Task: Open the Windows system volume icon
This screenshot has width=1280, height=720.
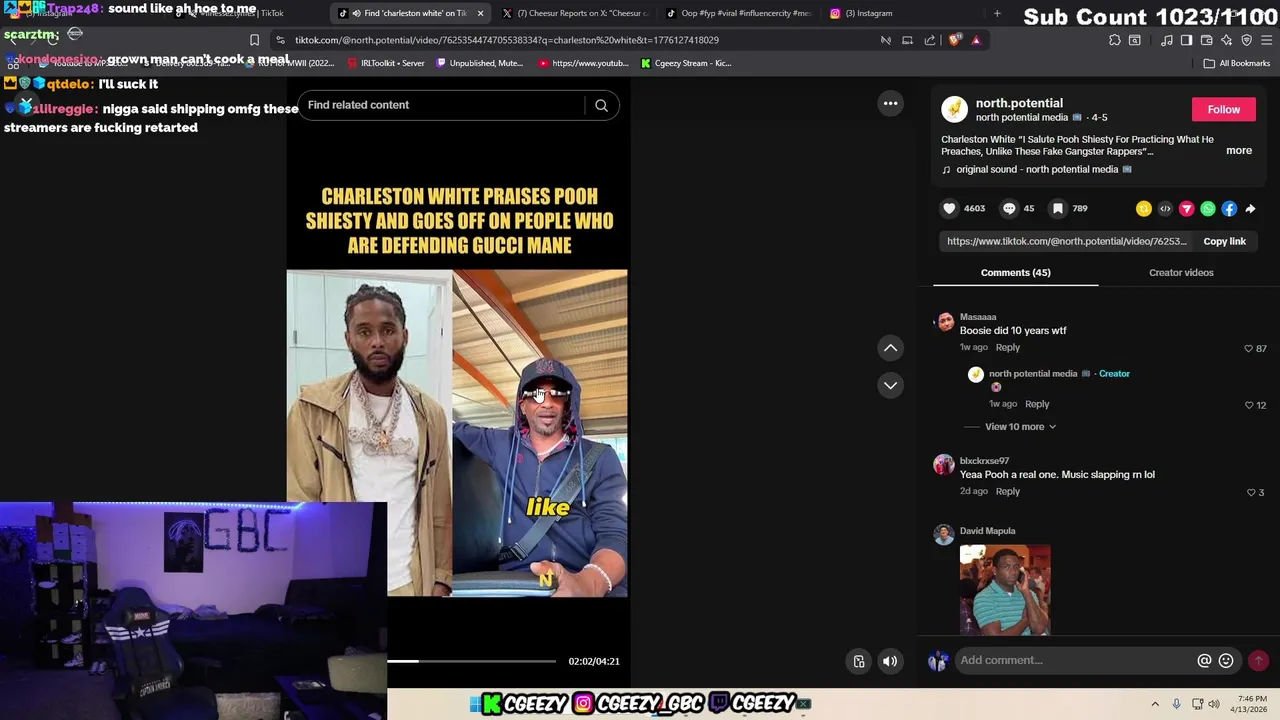Action: [1215, 704]
